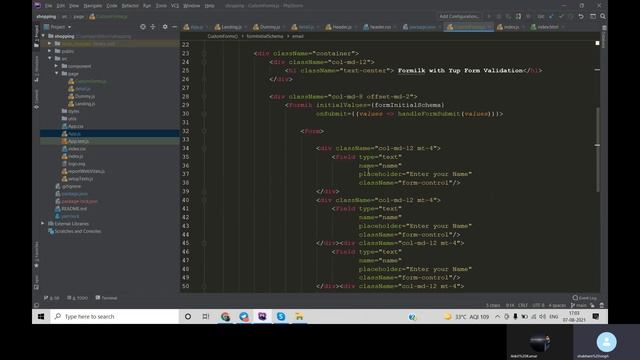Screen dimensions: 640x360
Task: Select the styles folder
Action: pyautogui.click(x=73, y=111)
